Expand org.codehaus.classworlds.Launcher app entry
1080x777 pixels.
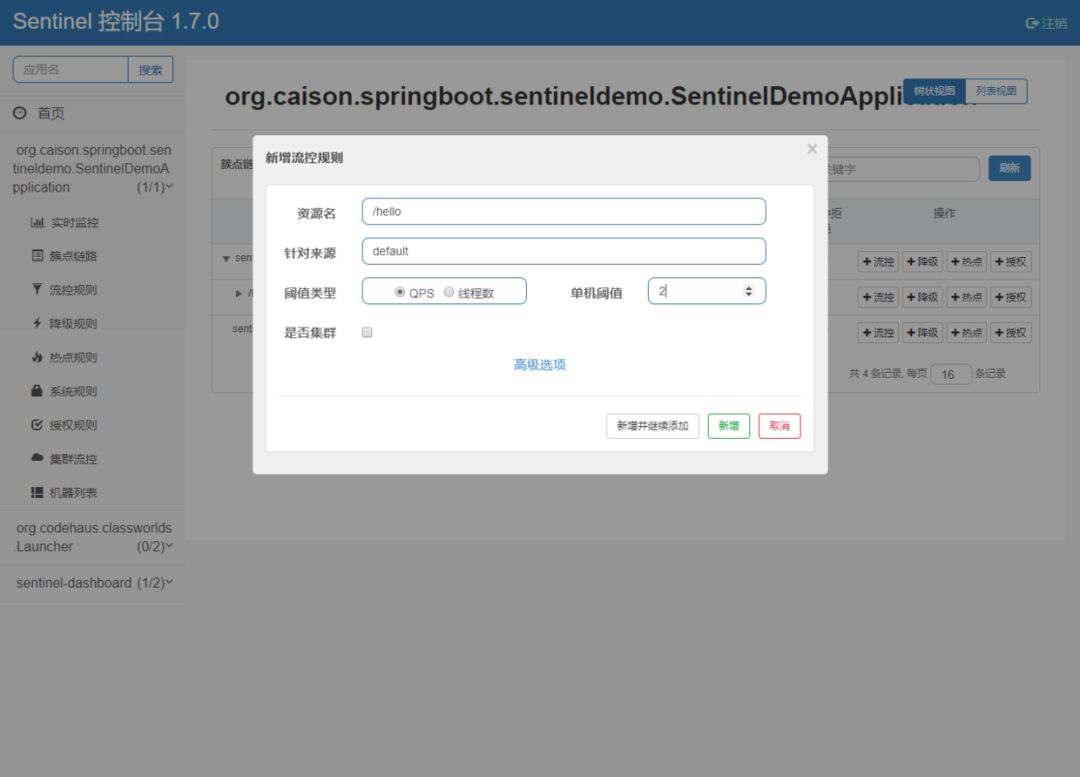point(93,537)
